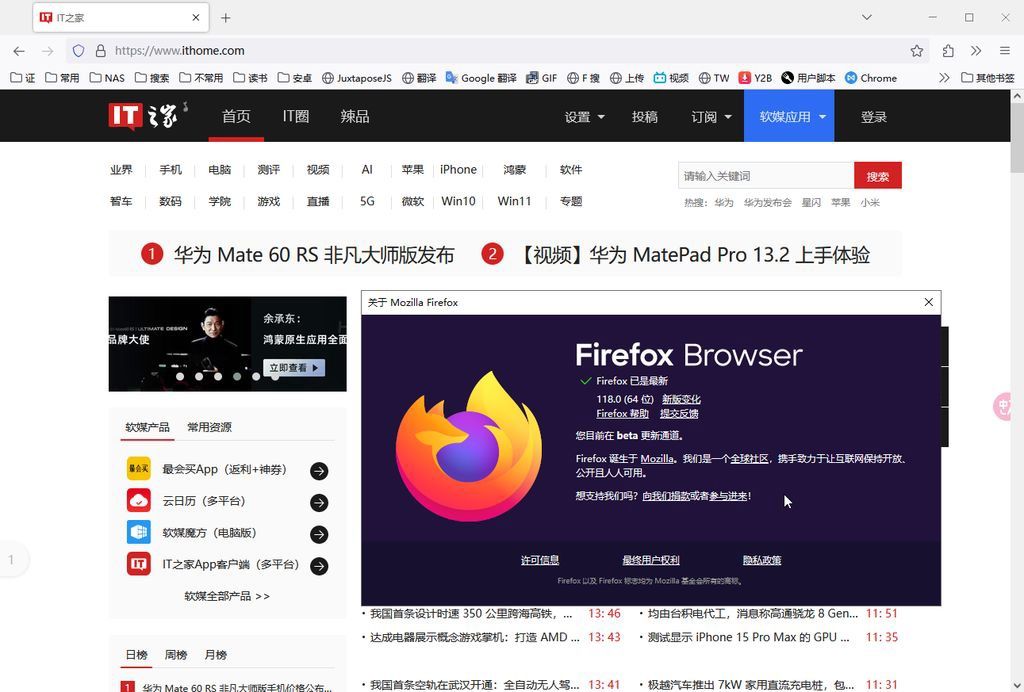The height and width of the screenshot is (692, 1024).
Task: Switch to the 周榜 ranking tab
Action: [x=176, y=655]
